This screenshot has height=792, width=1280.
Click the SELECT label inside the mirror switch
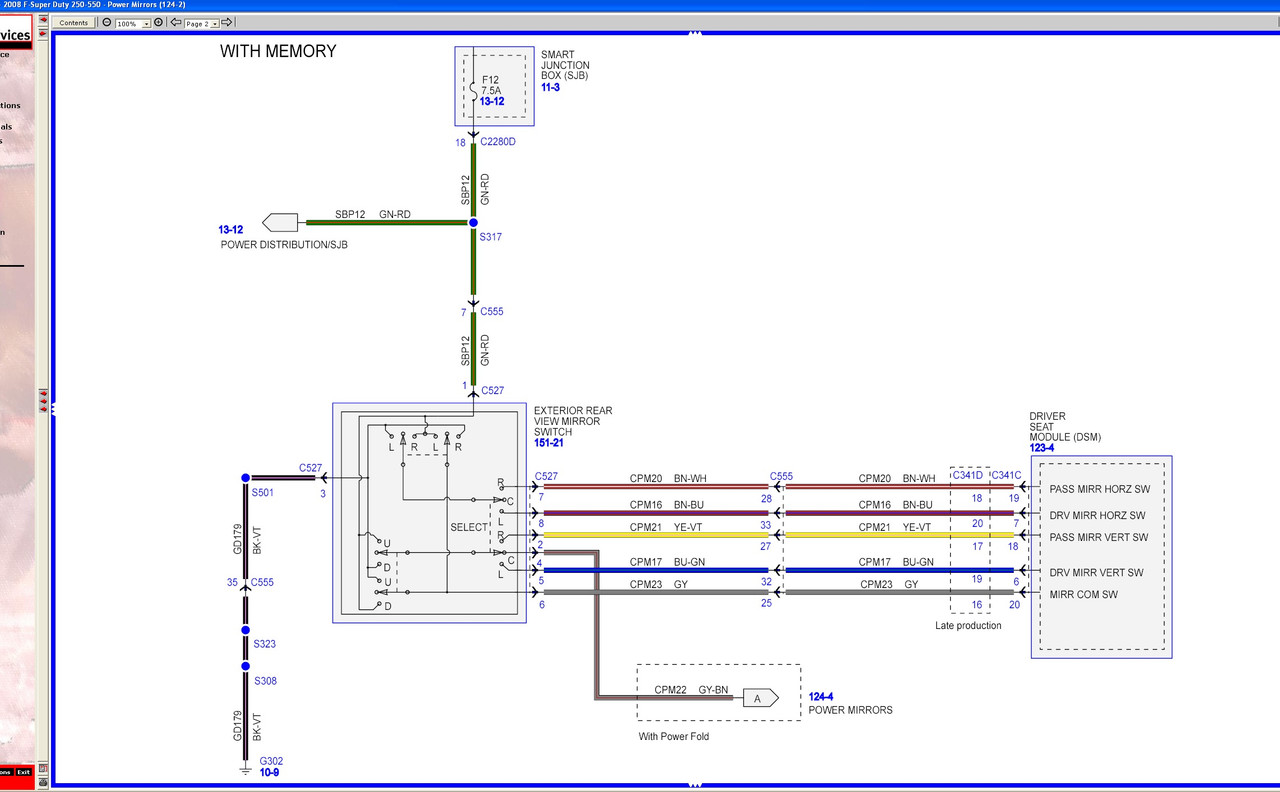[469, 527]
